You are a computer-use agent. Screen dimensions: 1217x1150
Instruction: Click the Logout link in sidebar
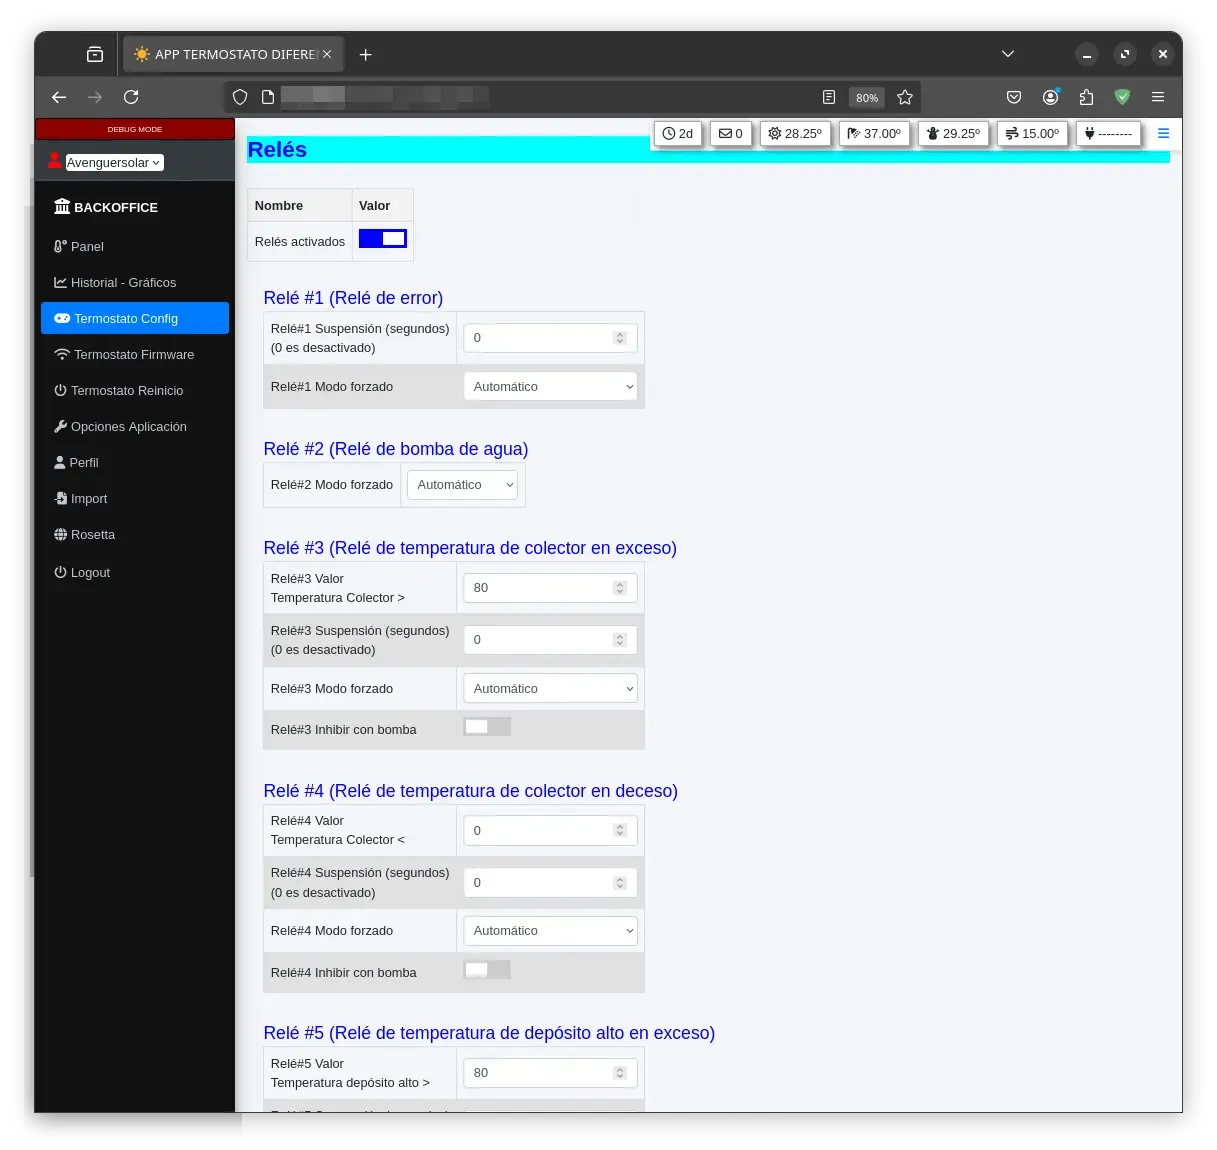pyautogui.click(x=90, y=573)
